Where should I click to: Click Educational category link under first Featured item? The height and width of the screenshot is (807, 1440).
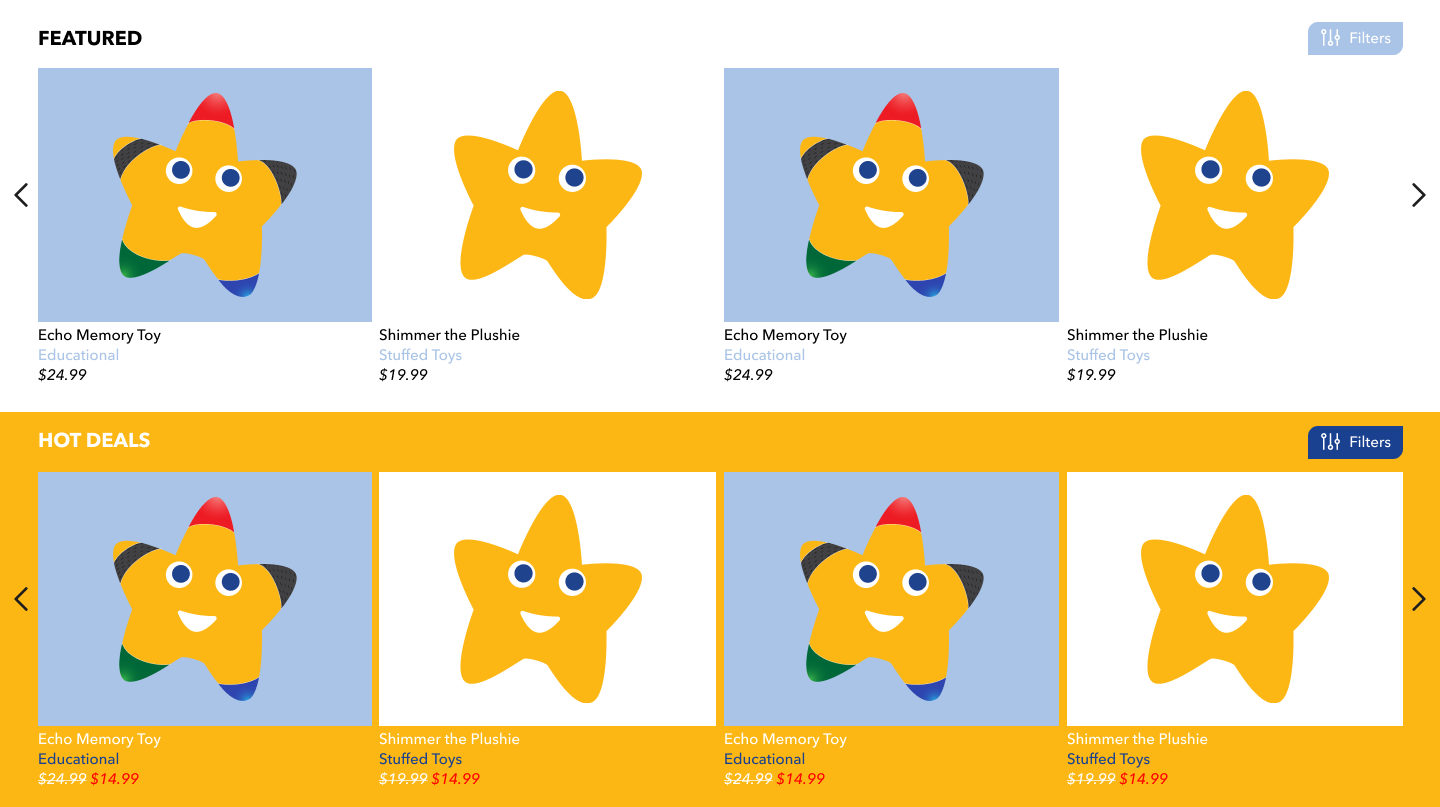coord(78,355)
